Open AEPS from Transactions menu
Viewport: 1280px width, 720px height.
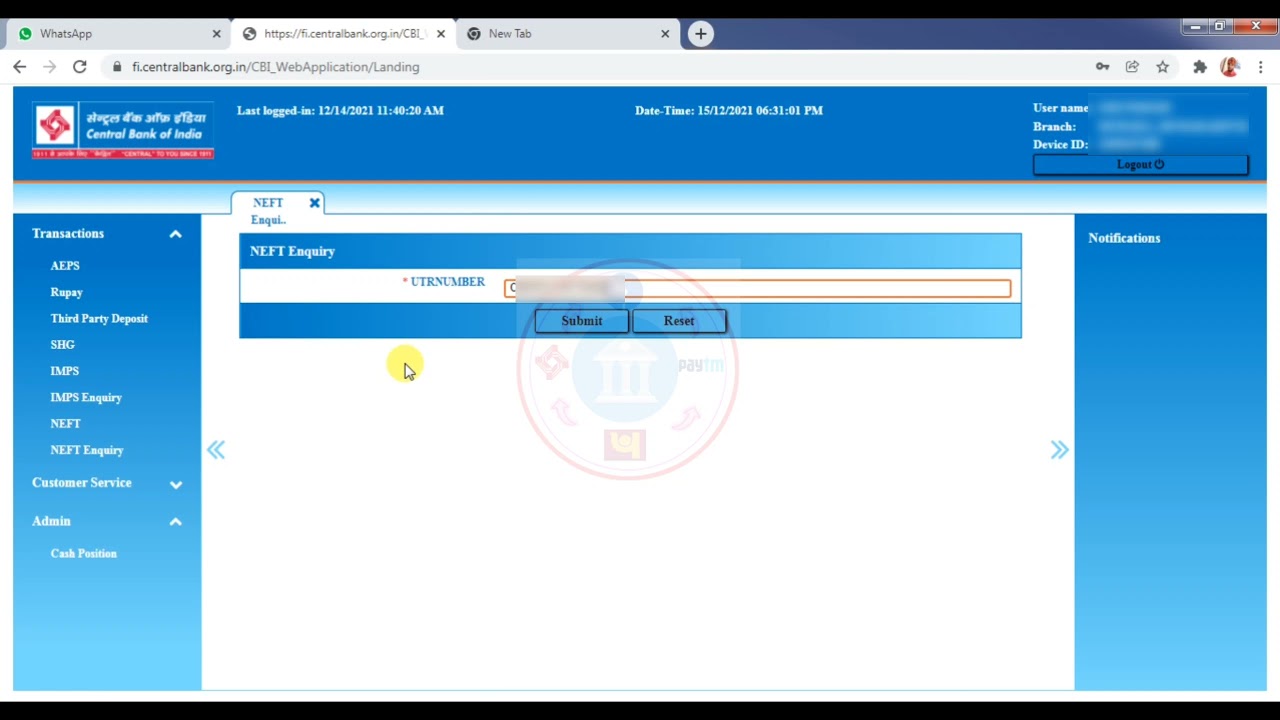coord(65,266)
